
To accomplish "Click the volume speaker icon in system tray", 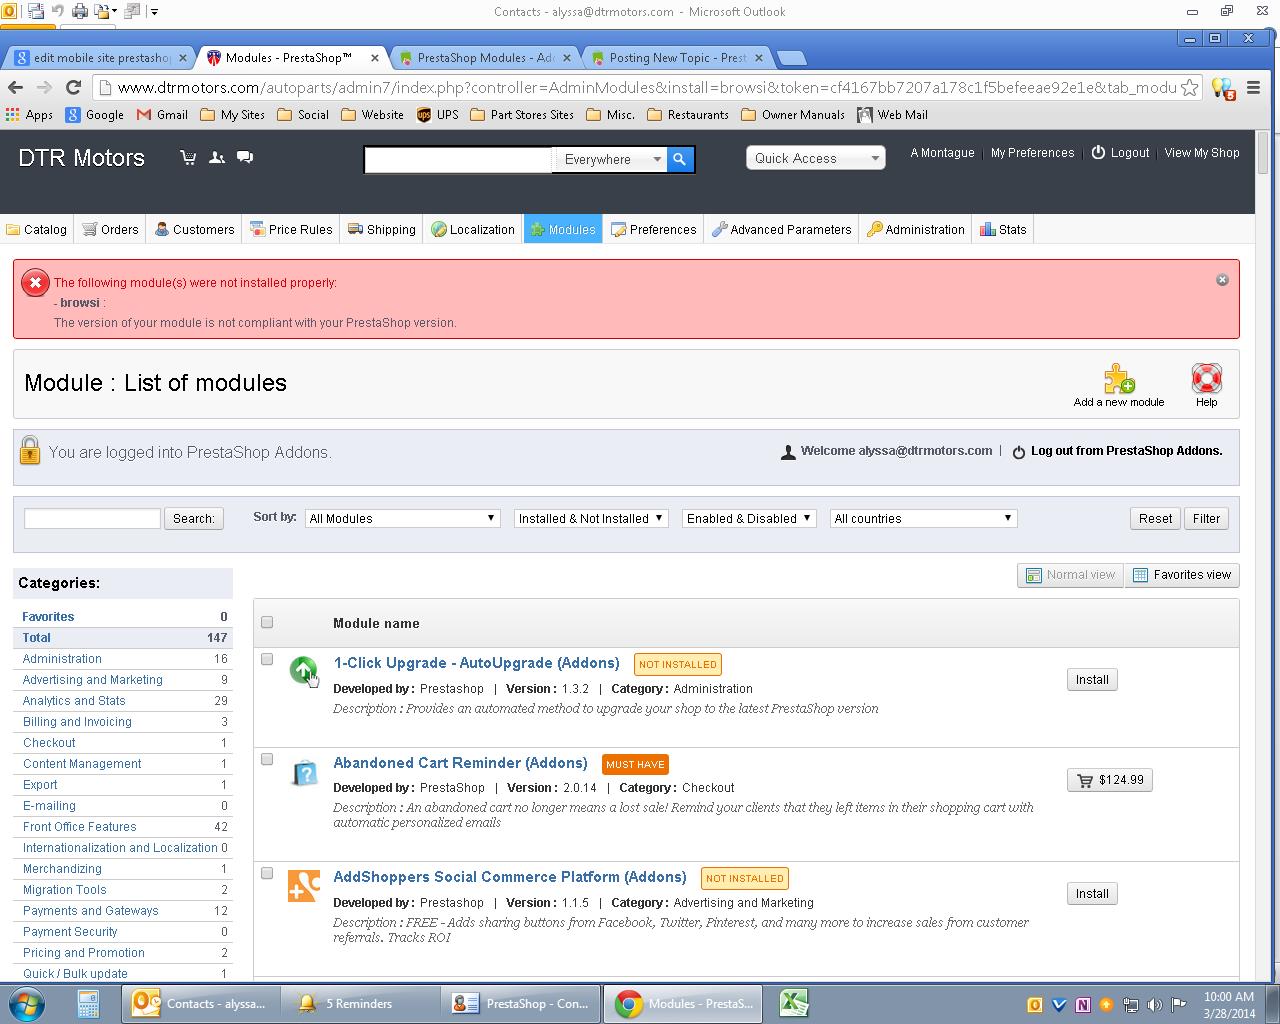I will point(1154,1005).
